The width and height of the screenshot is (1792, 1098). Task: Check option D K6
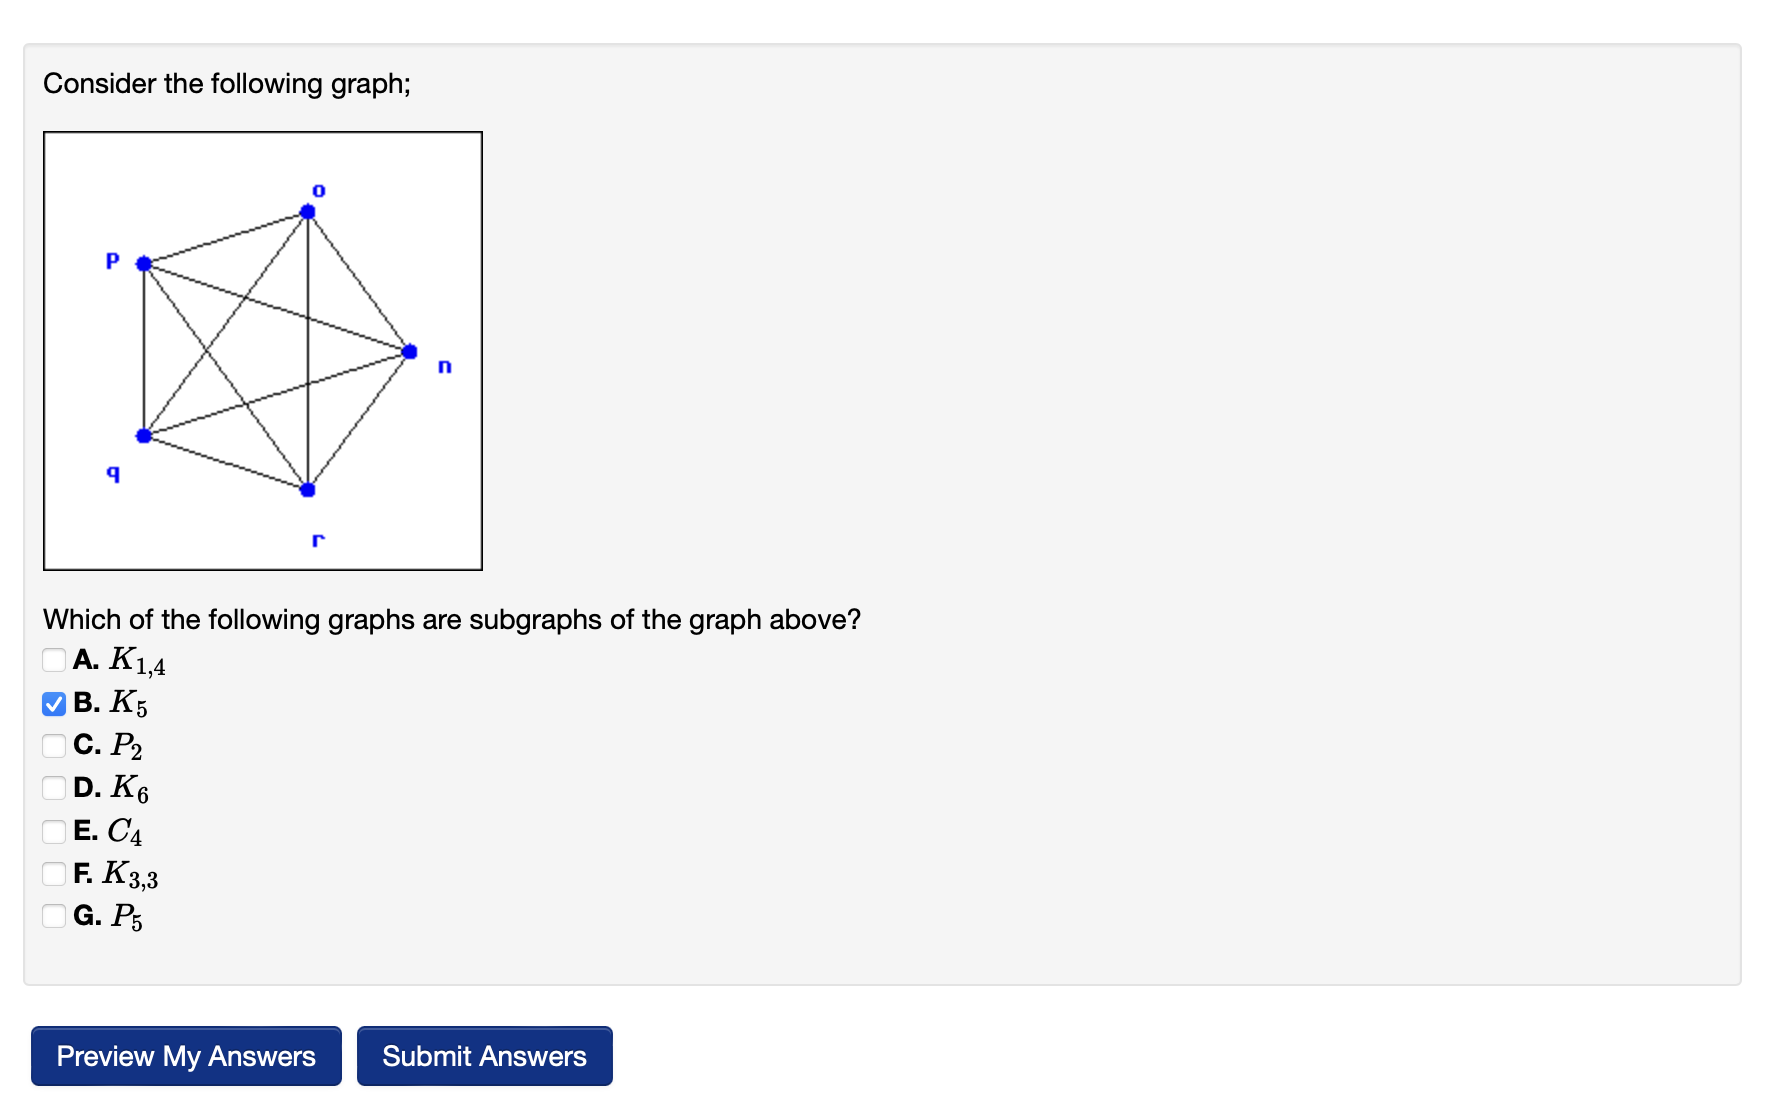(x=52, y=788)
